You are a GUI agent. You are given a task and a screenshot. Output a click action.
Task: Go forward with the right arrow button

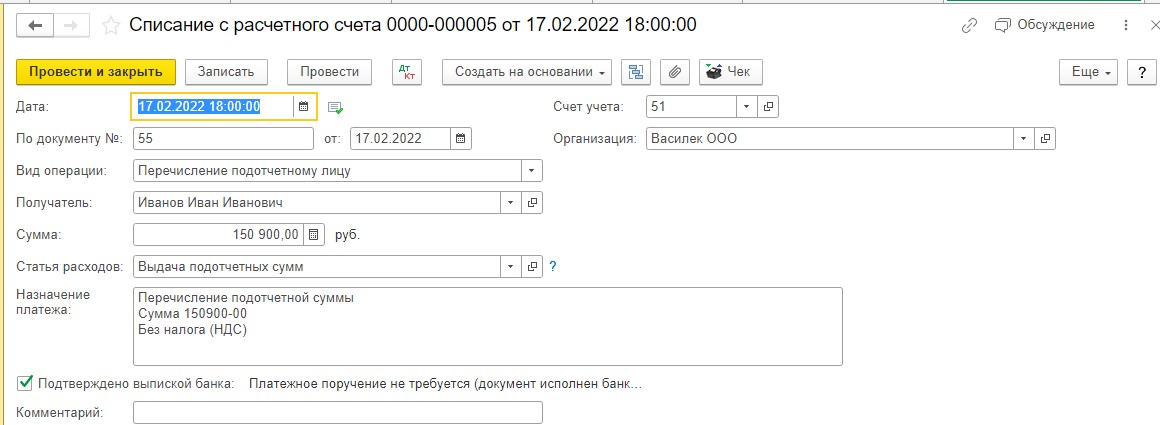coord(71,25)
